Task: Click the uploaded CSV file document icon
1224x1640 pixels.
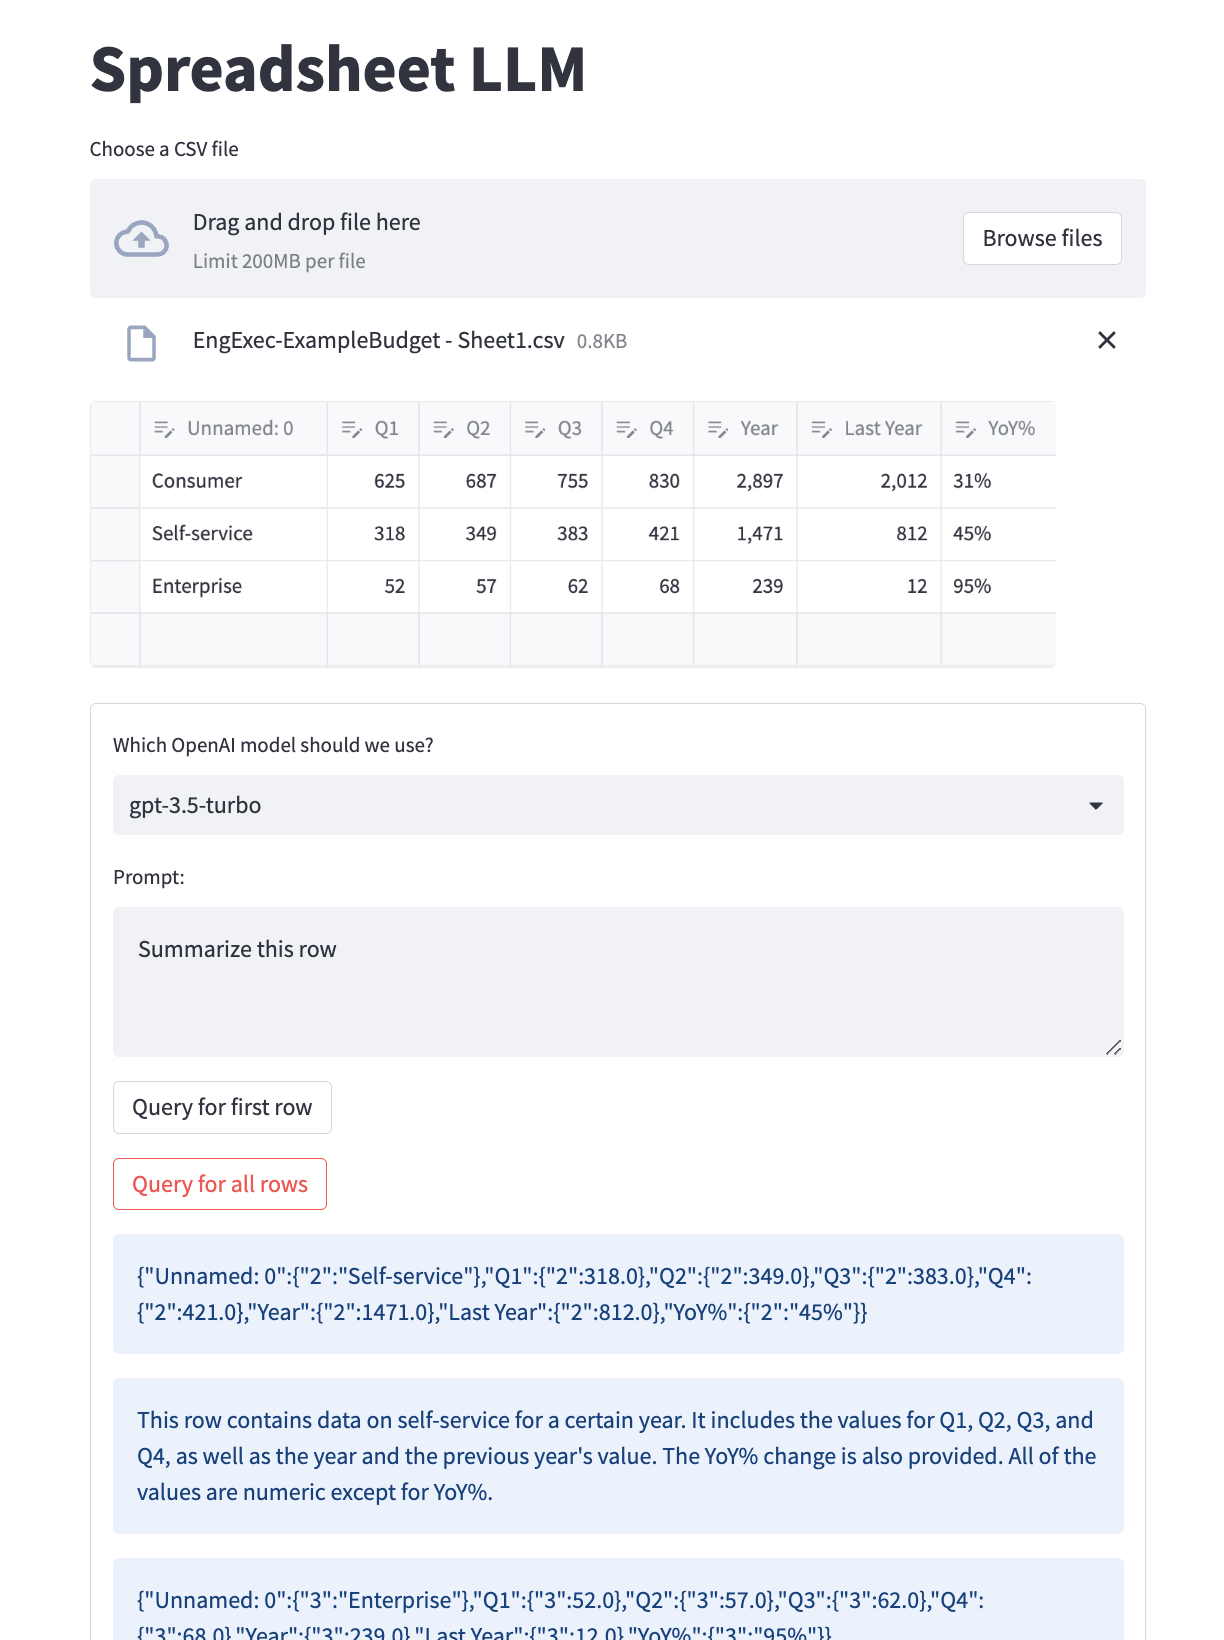Action: pyautogui.click(x=141, y=342)
